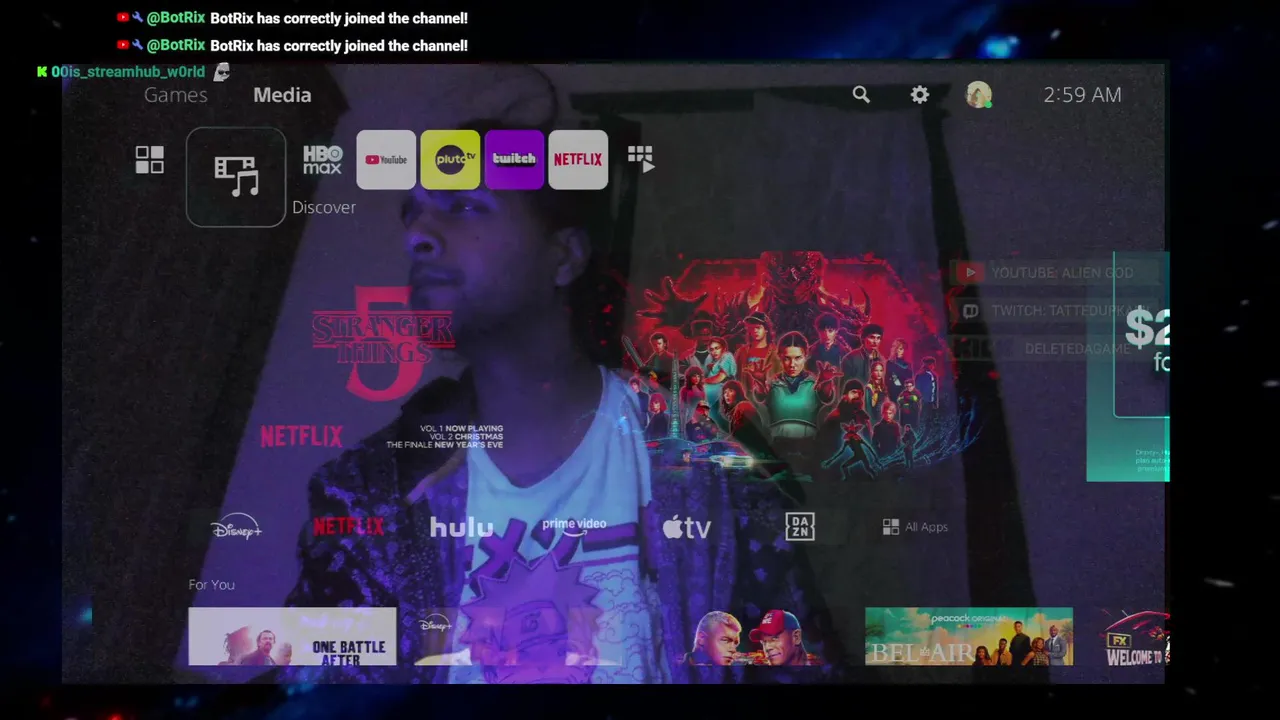Open the Disney+ service logo
Viewport: 1280px width, 720px height.
point(236,527)
